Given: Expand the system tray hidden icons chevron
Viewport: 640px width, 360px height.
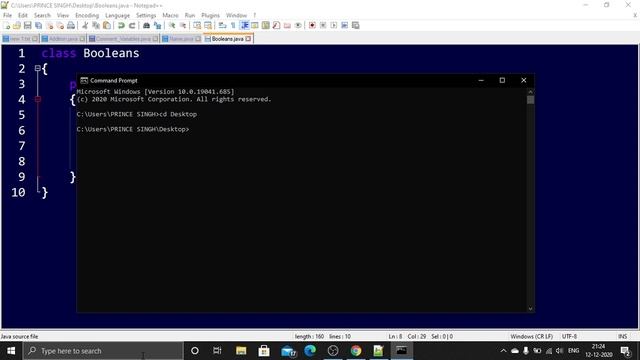Looking at the screenshot, I should point(503,351).
